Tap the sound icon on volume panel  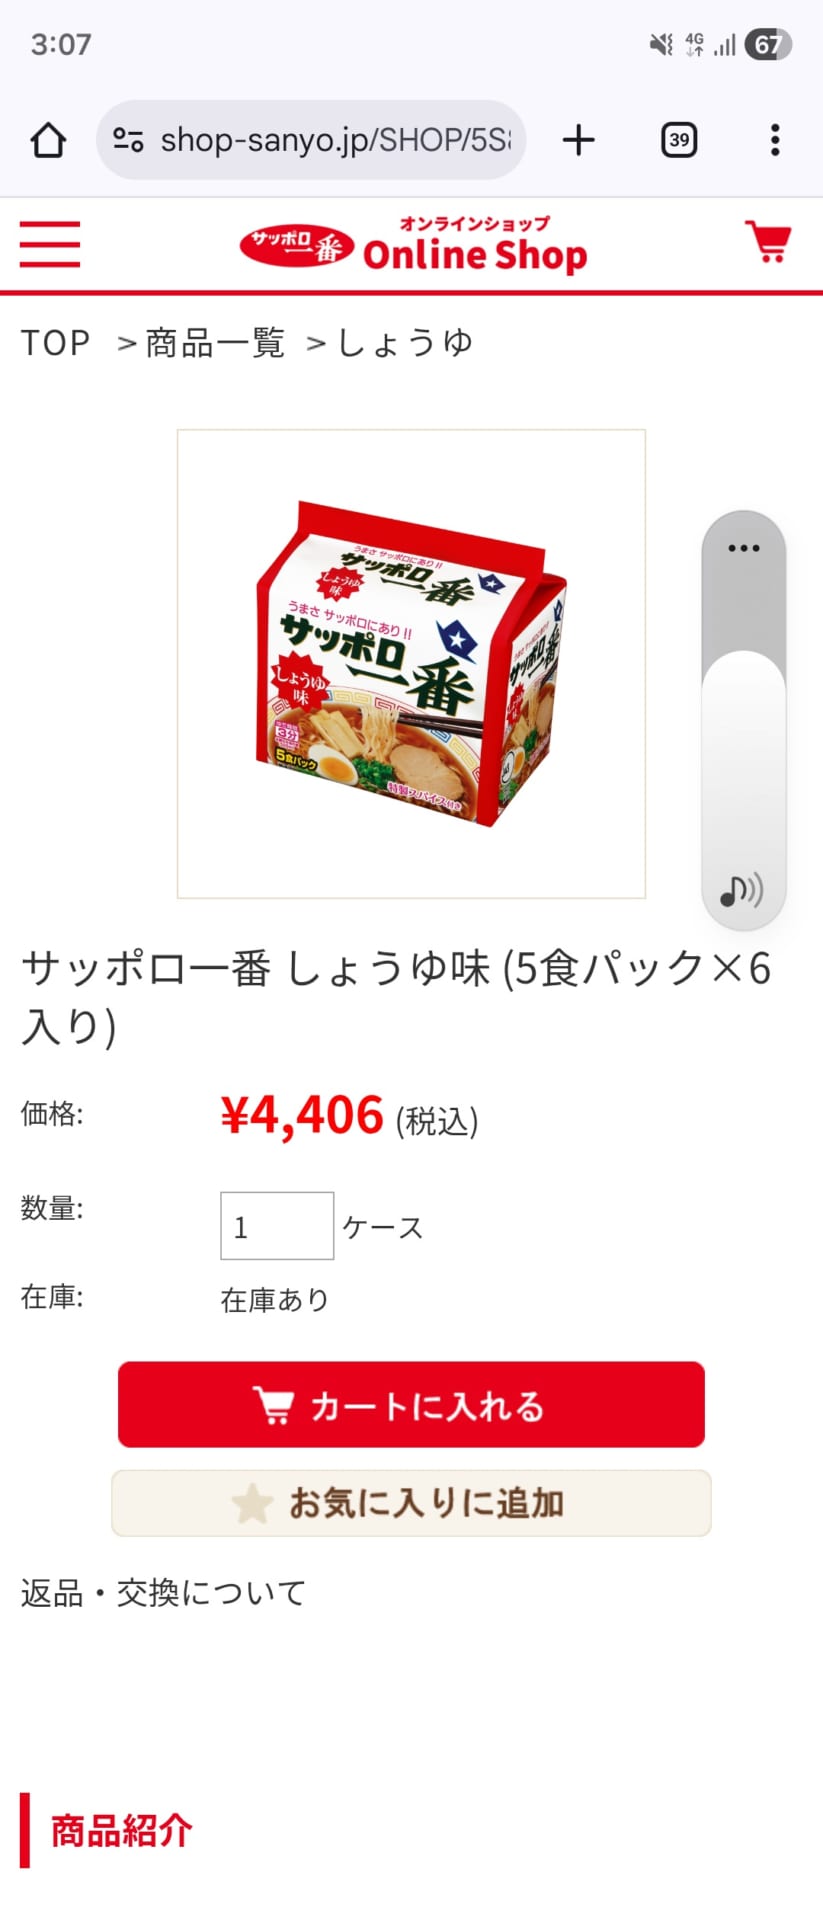click(x=742, y=889)
